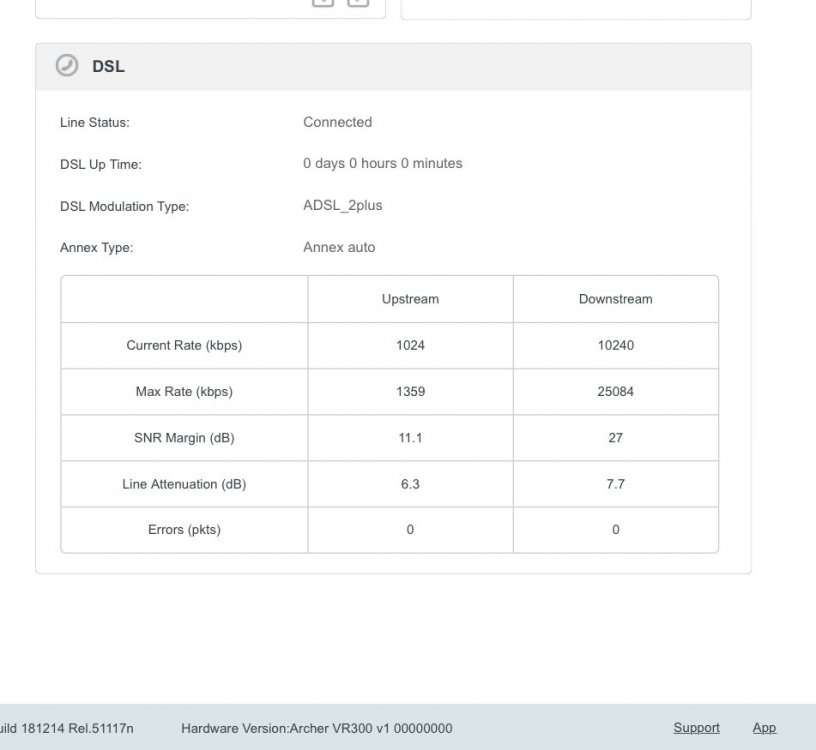Select the Connected line status value

tap(337, 122)
